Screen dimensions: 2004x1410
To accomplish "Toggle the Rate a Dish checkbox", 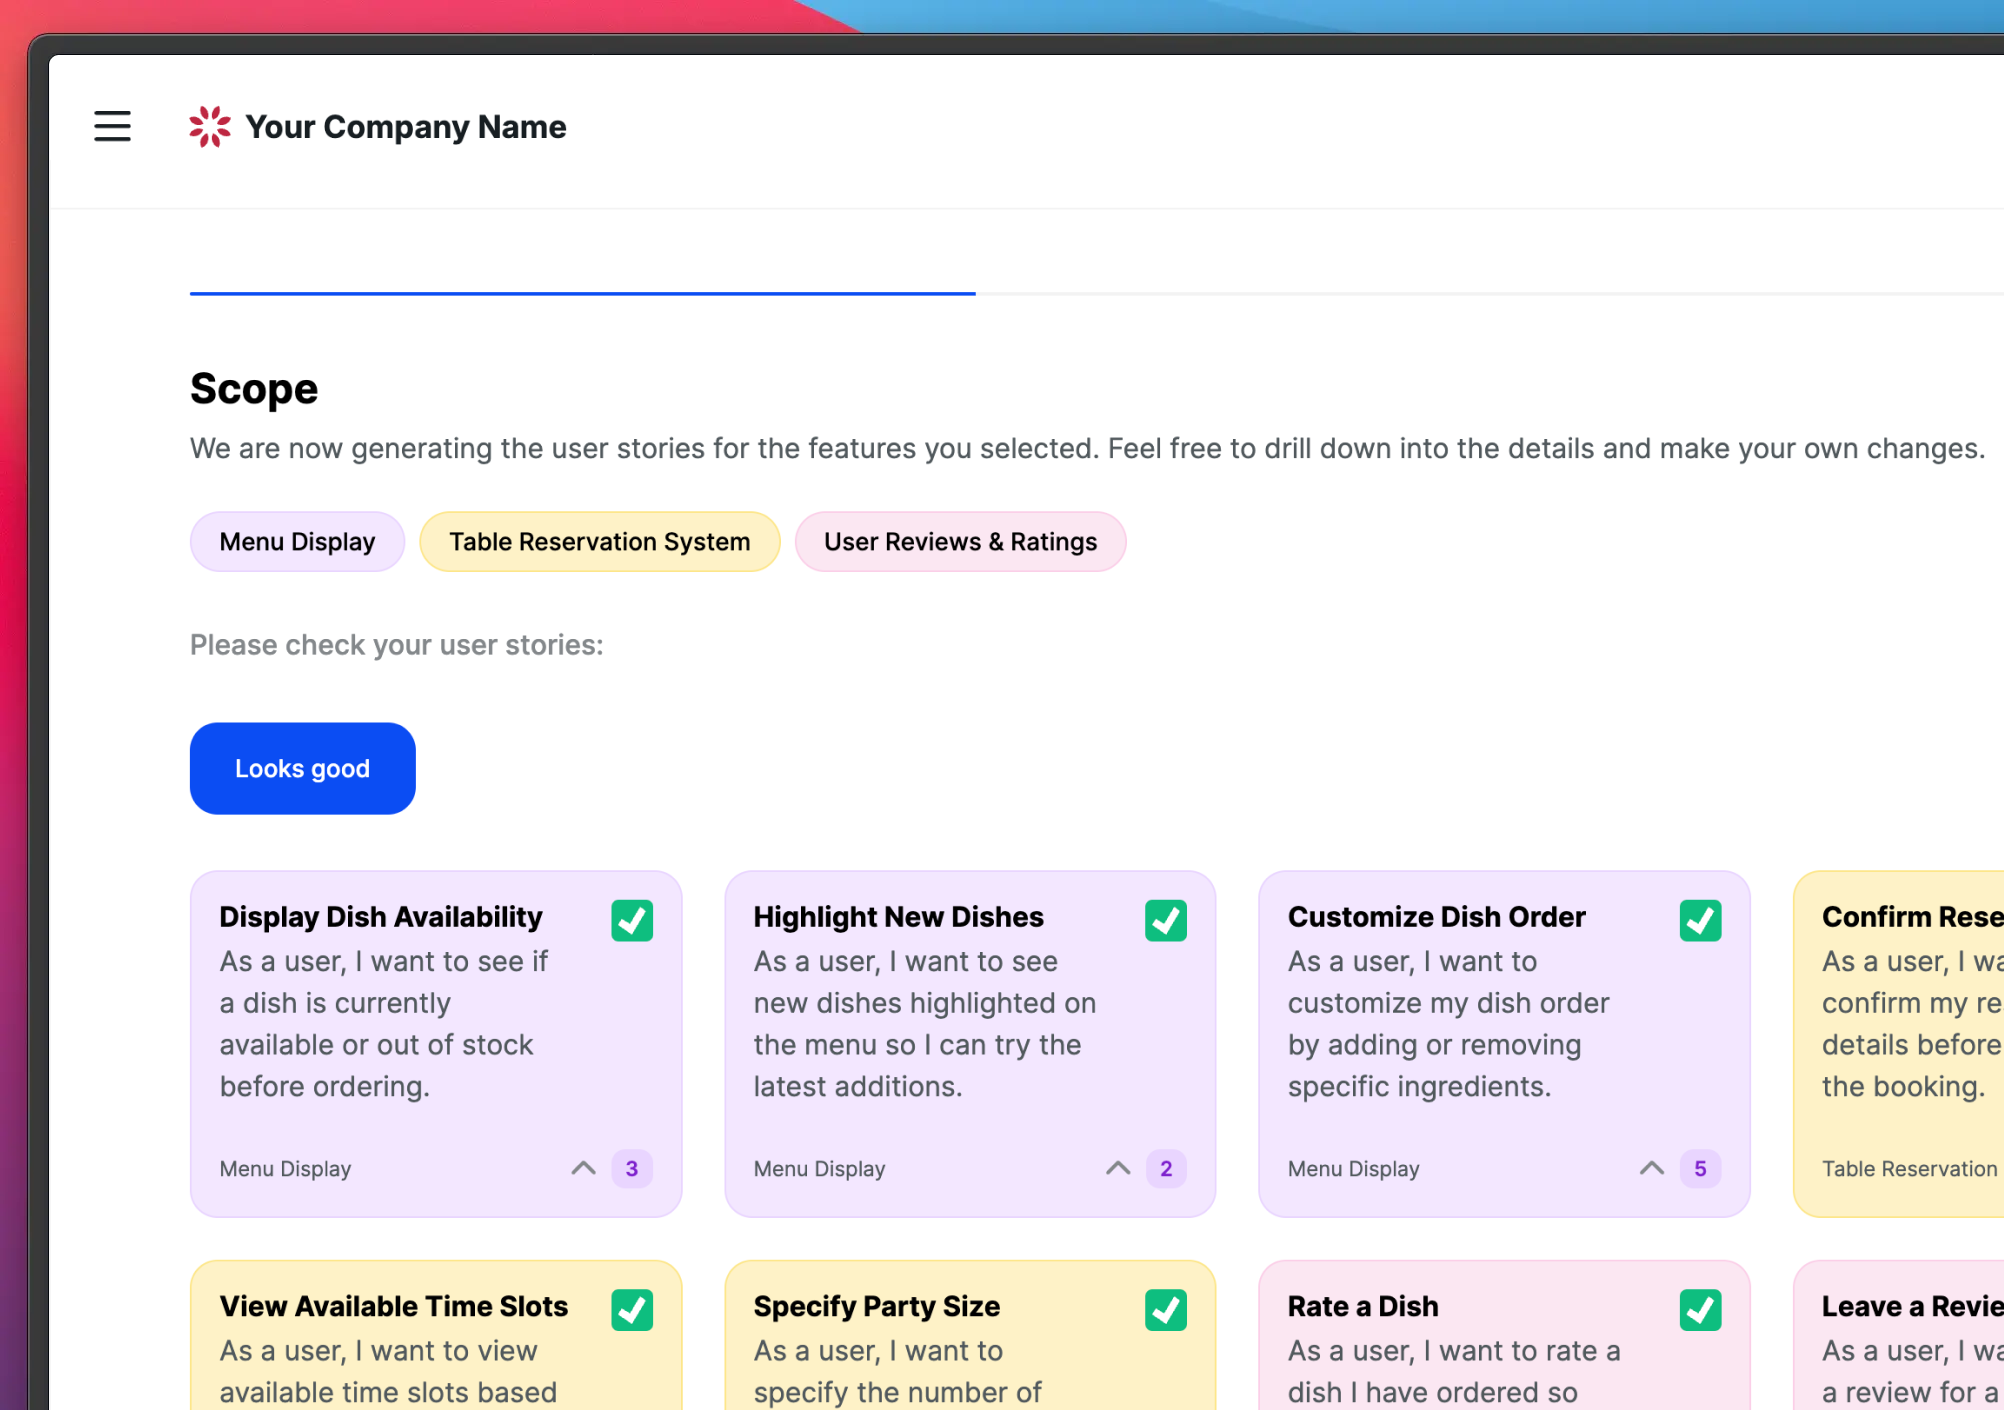I will (x=1700, y=1310).
